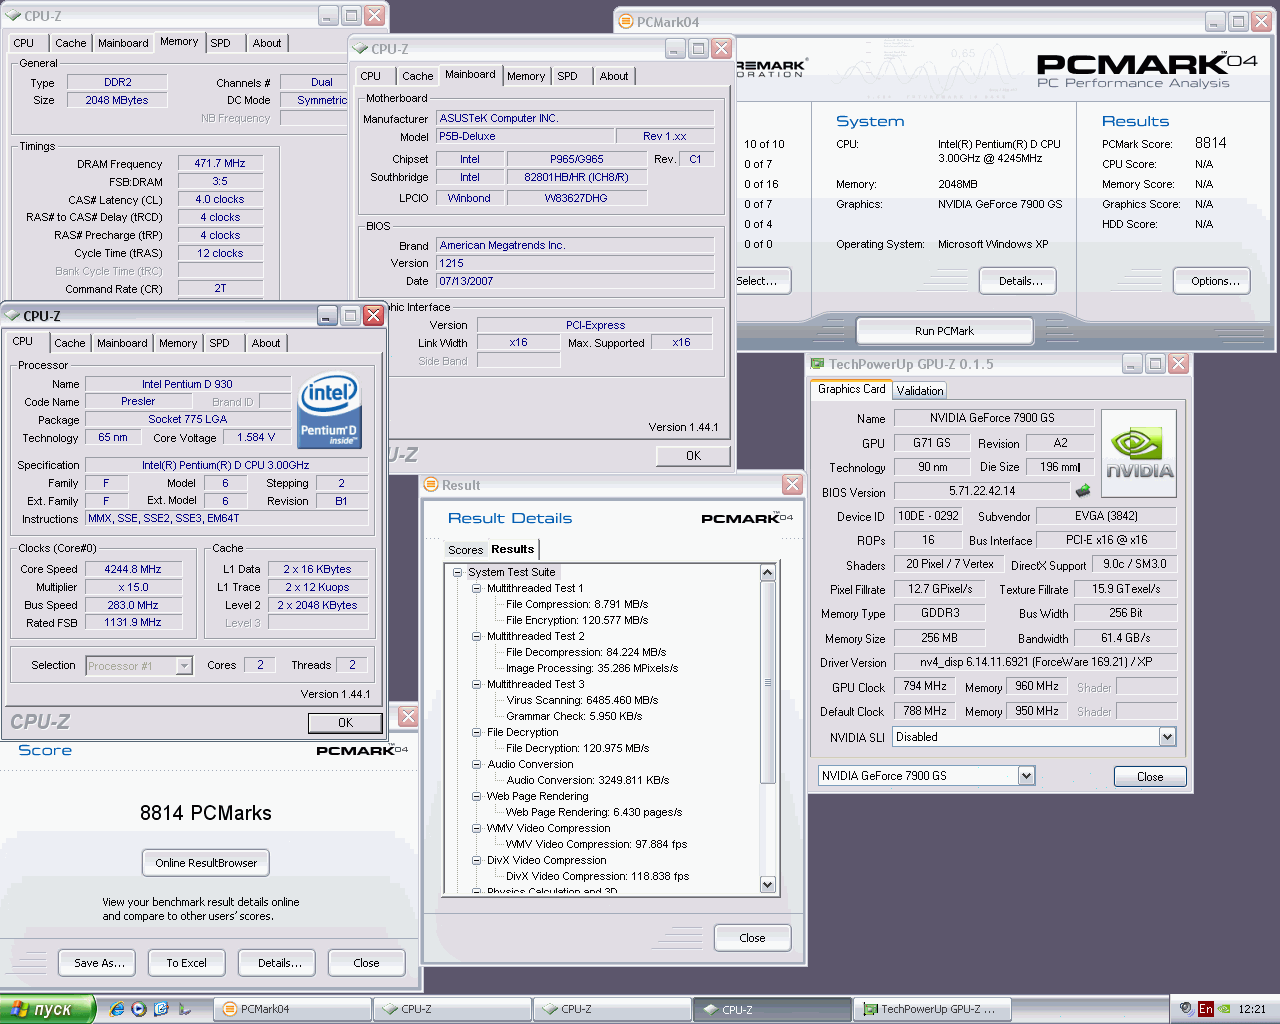Click the BIOS Version 5.71.22.42.14 field
Image resolution: width=1280 pixels, height=1024 pixels.
(x=982, y=491)
